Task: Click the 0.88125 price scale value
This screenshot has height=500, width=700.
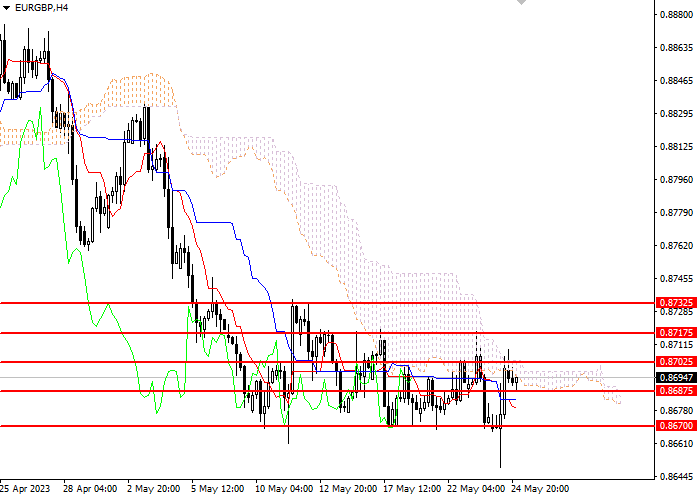Action: pos(676,147)
